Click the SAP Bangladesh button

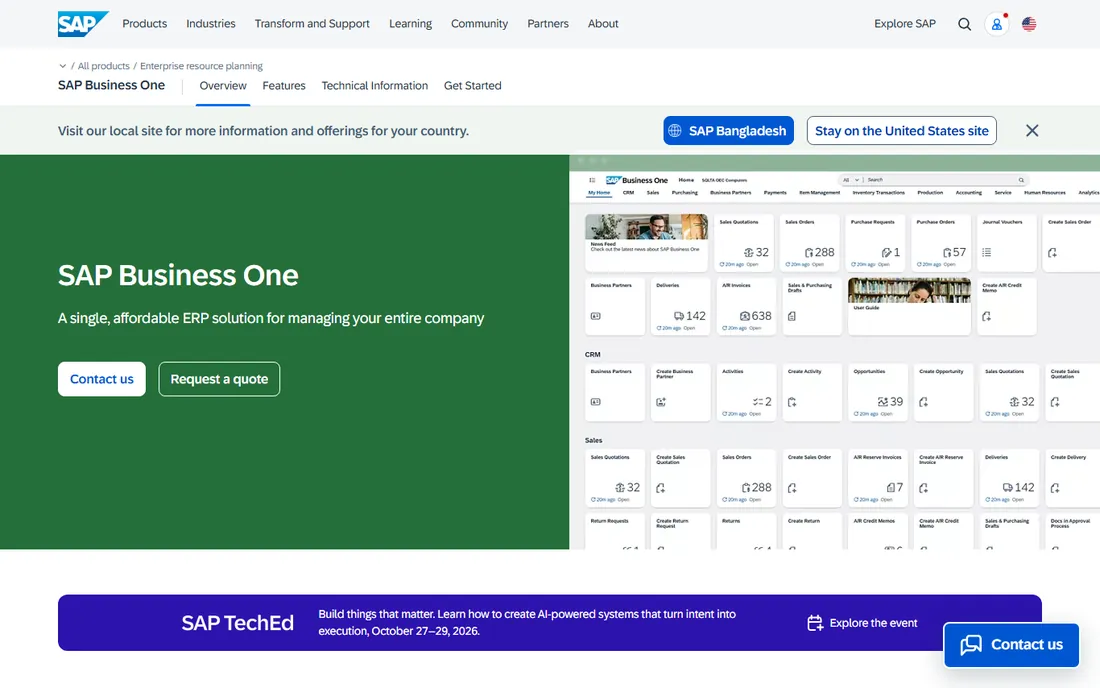728,130
